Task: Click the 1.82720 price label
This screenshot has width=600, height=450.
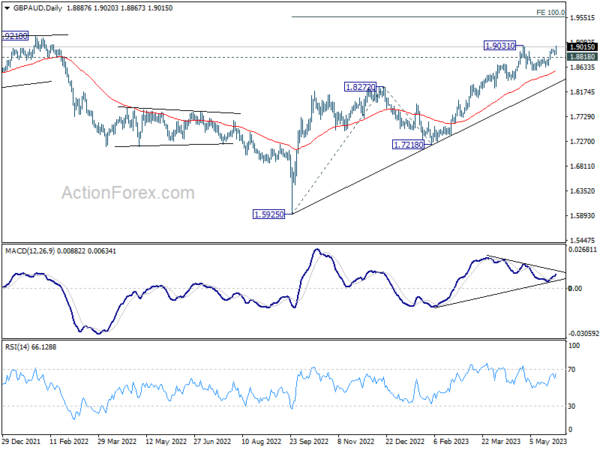Action: (x=360, y=87)
